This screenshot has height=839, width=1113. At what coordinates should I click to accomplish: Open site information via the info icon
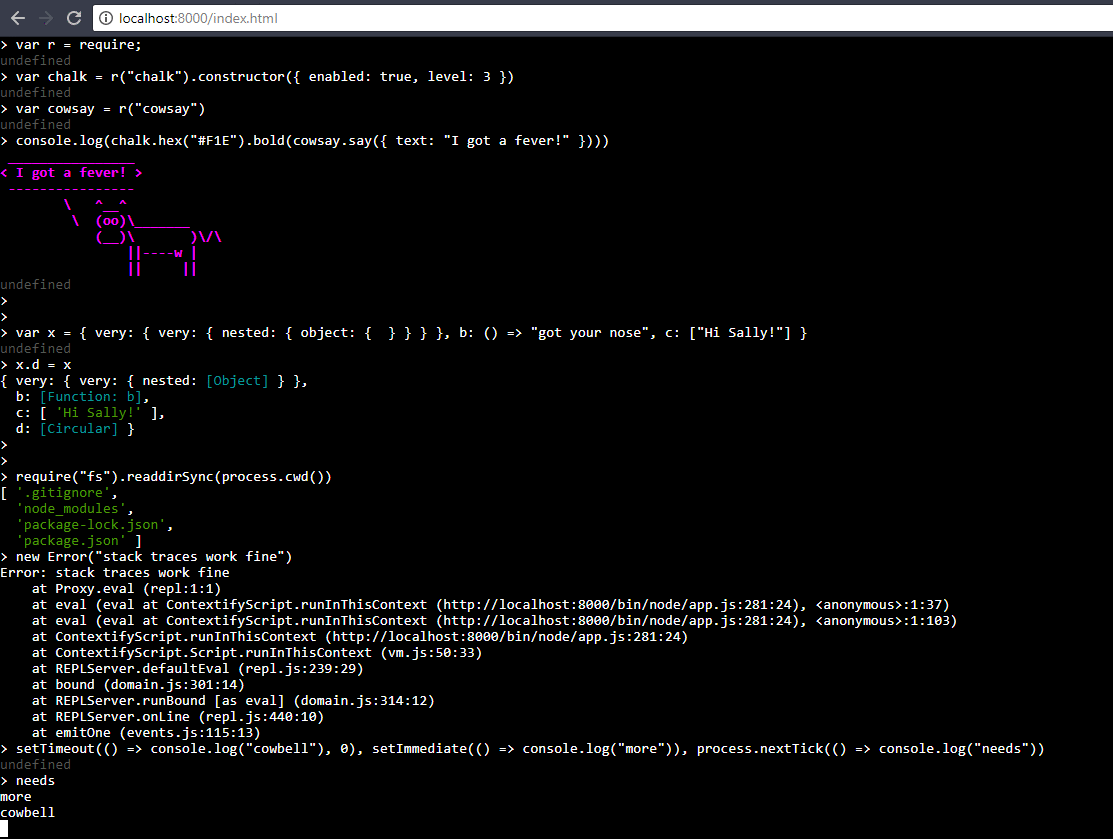pyautogui.click(x=104, y=17)
